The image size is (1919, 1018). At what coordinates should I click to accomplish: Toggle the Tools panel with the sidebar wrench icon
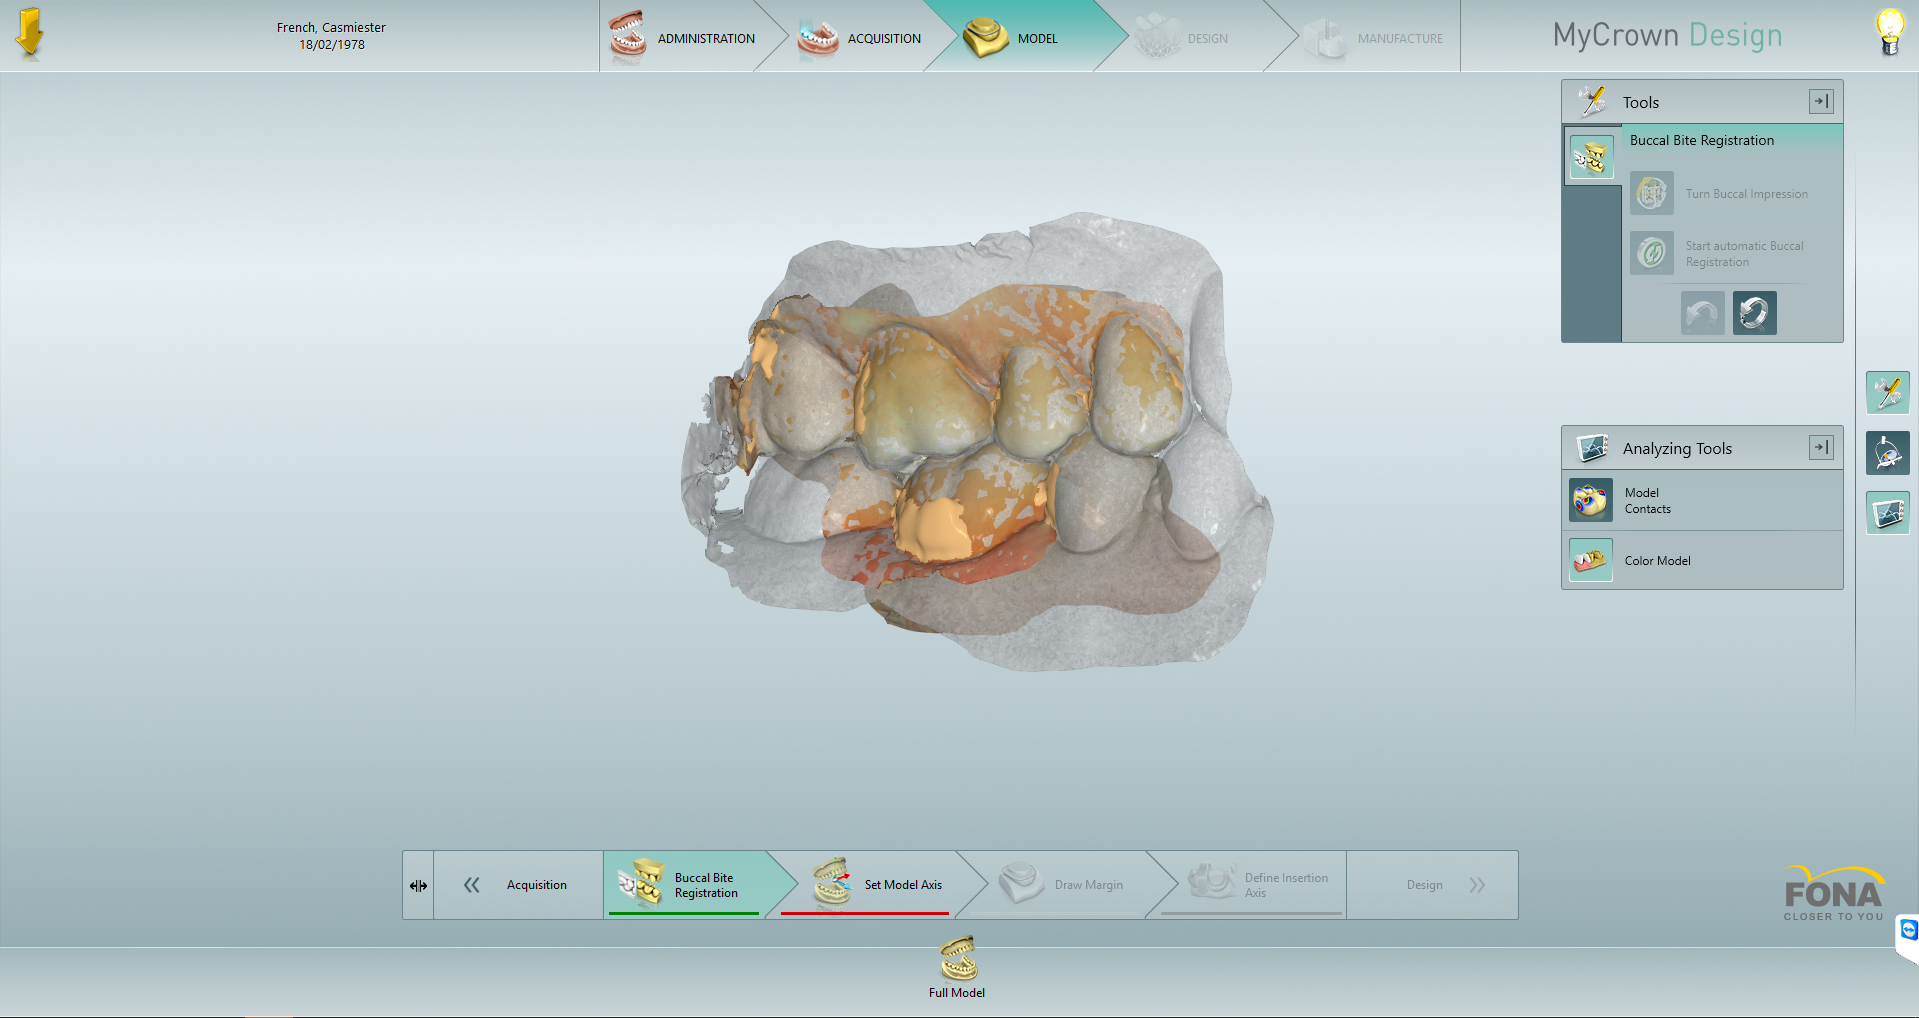(1887, 392)
